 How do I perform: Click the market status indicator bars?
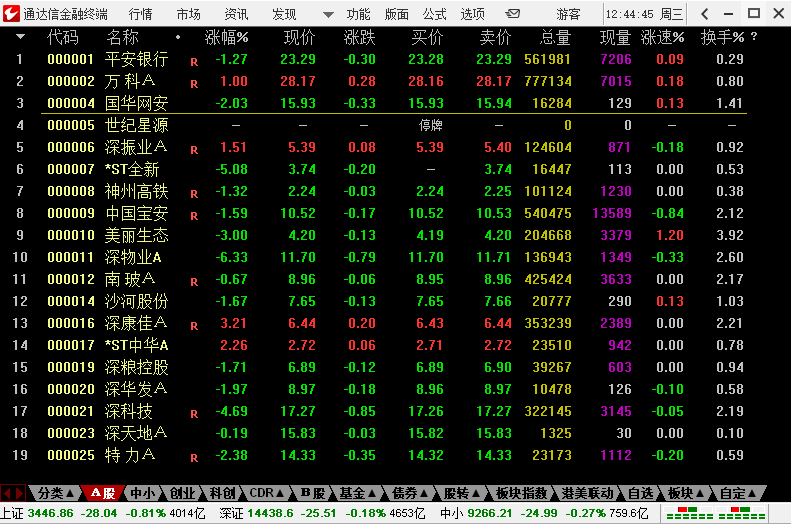pos(716,513)
